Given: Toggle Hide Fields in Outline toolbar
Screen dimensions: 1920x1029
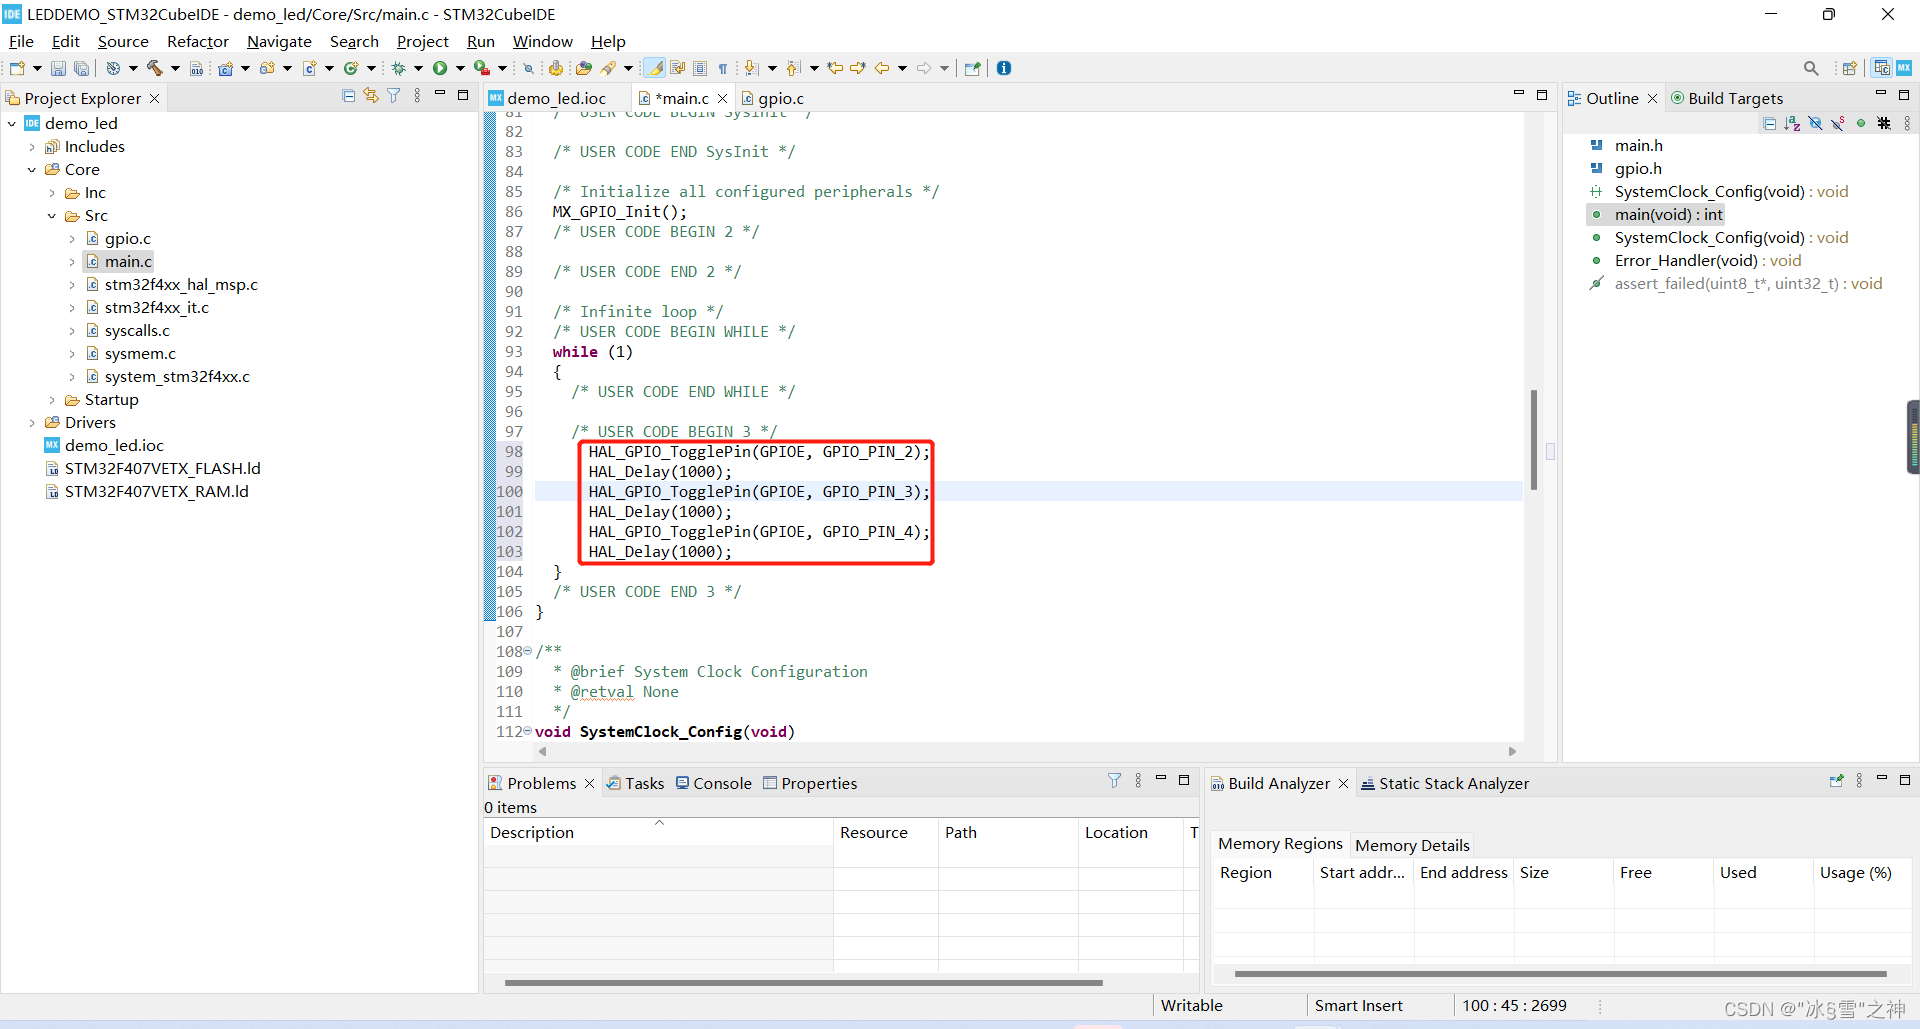Looking at the screenshot, I should 1816,123.
